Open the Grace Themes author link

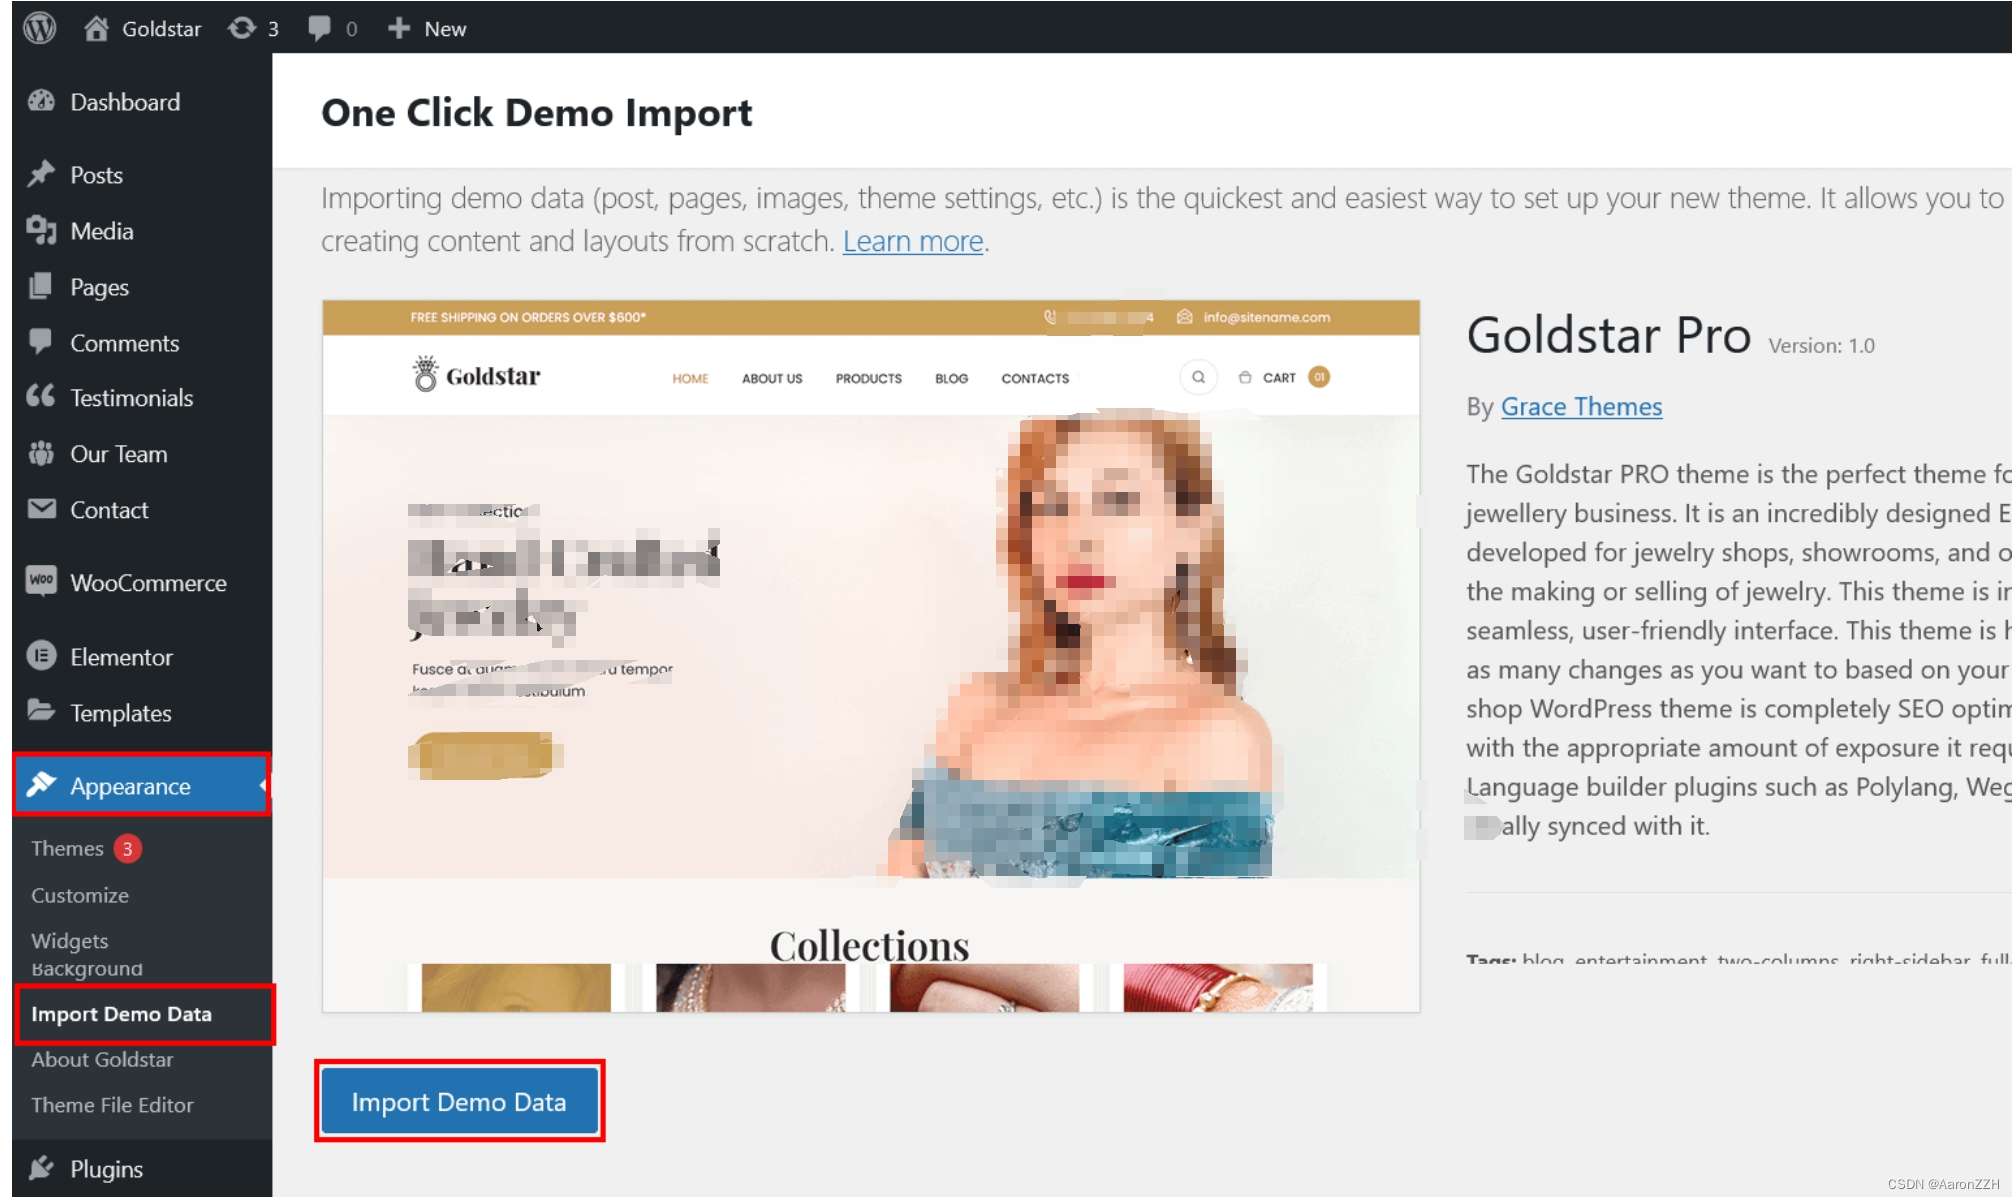(1580, 407)
